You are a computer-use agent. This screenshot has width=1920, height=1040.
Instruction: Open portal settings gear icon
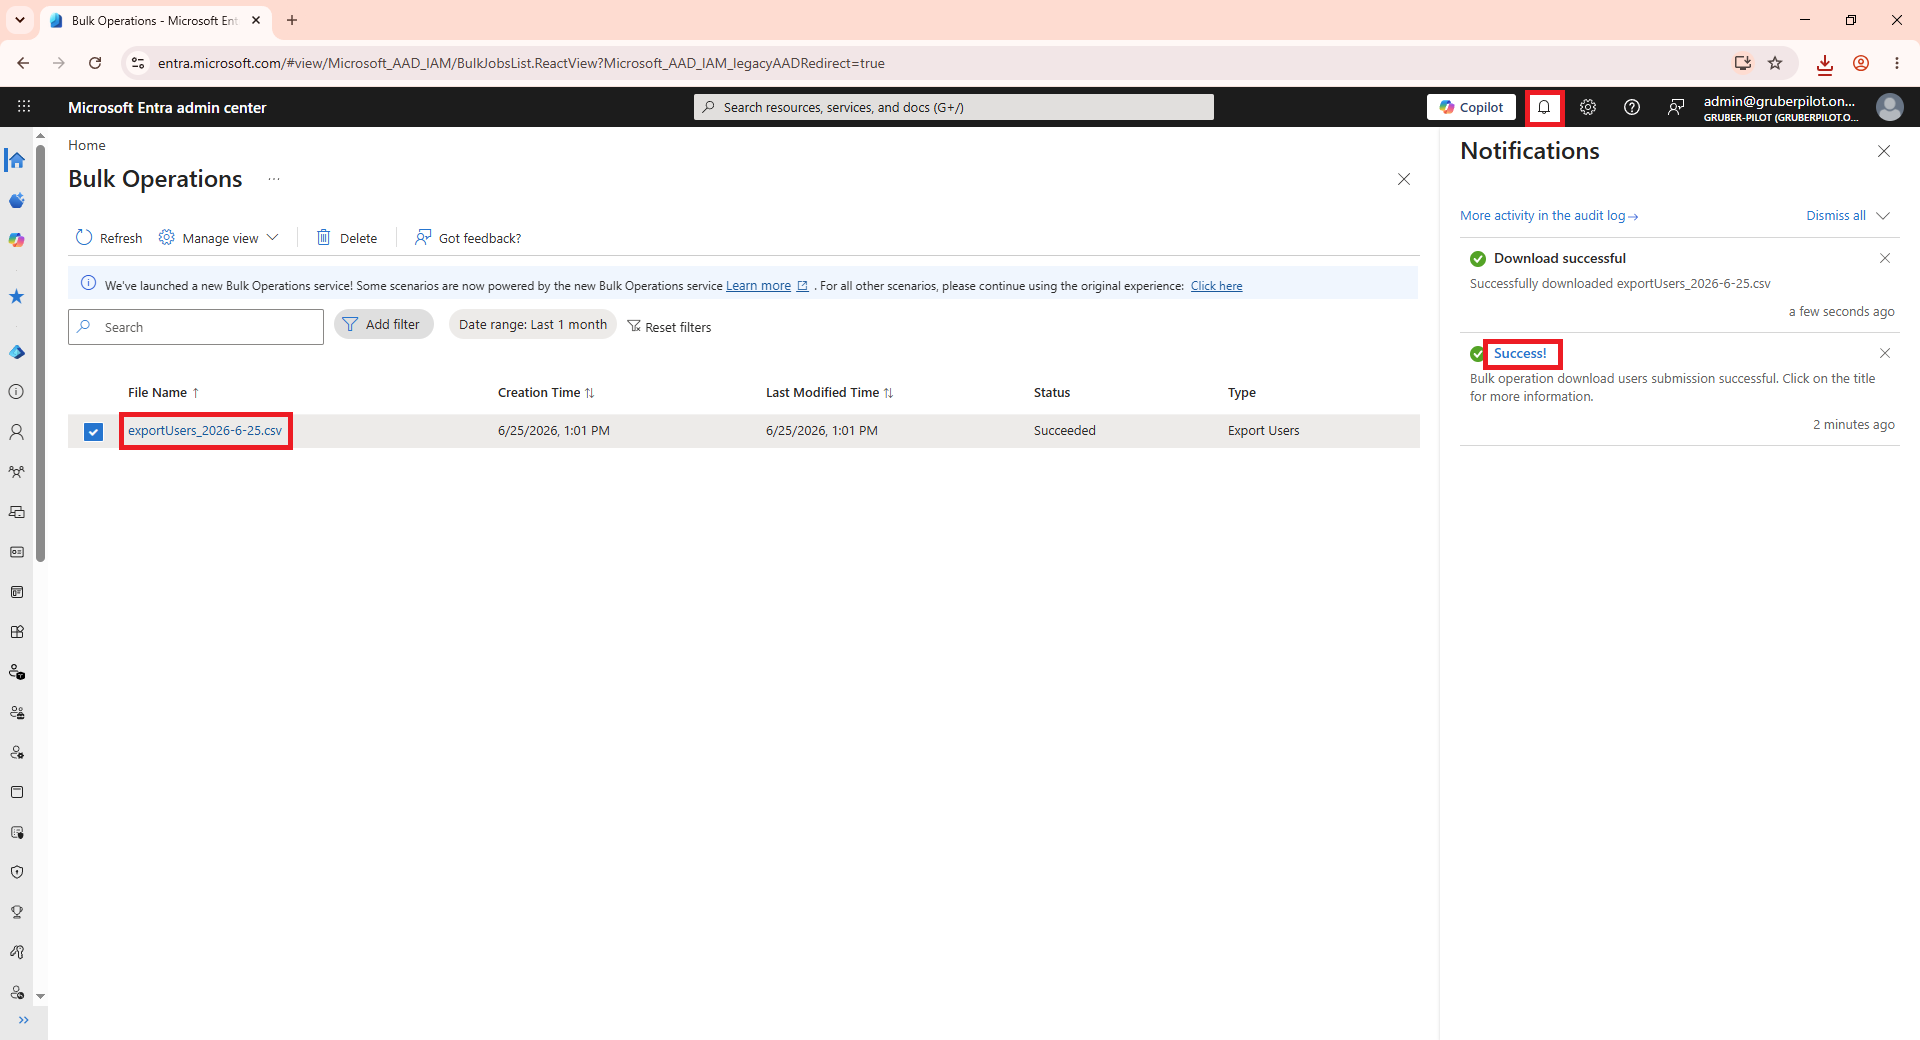click(1588, 107)
